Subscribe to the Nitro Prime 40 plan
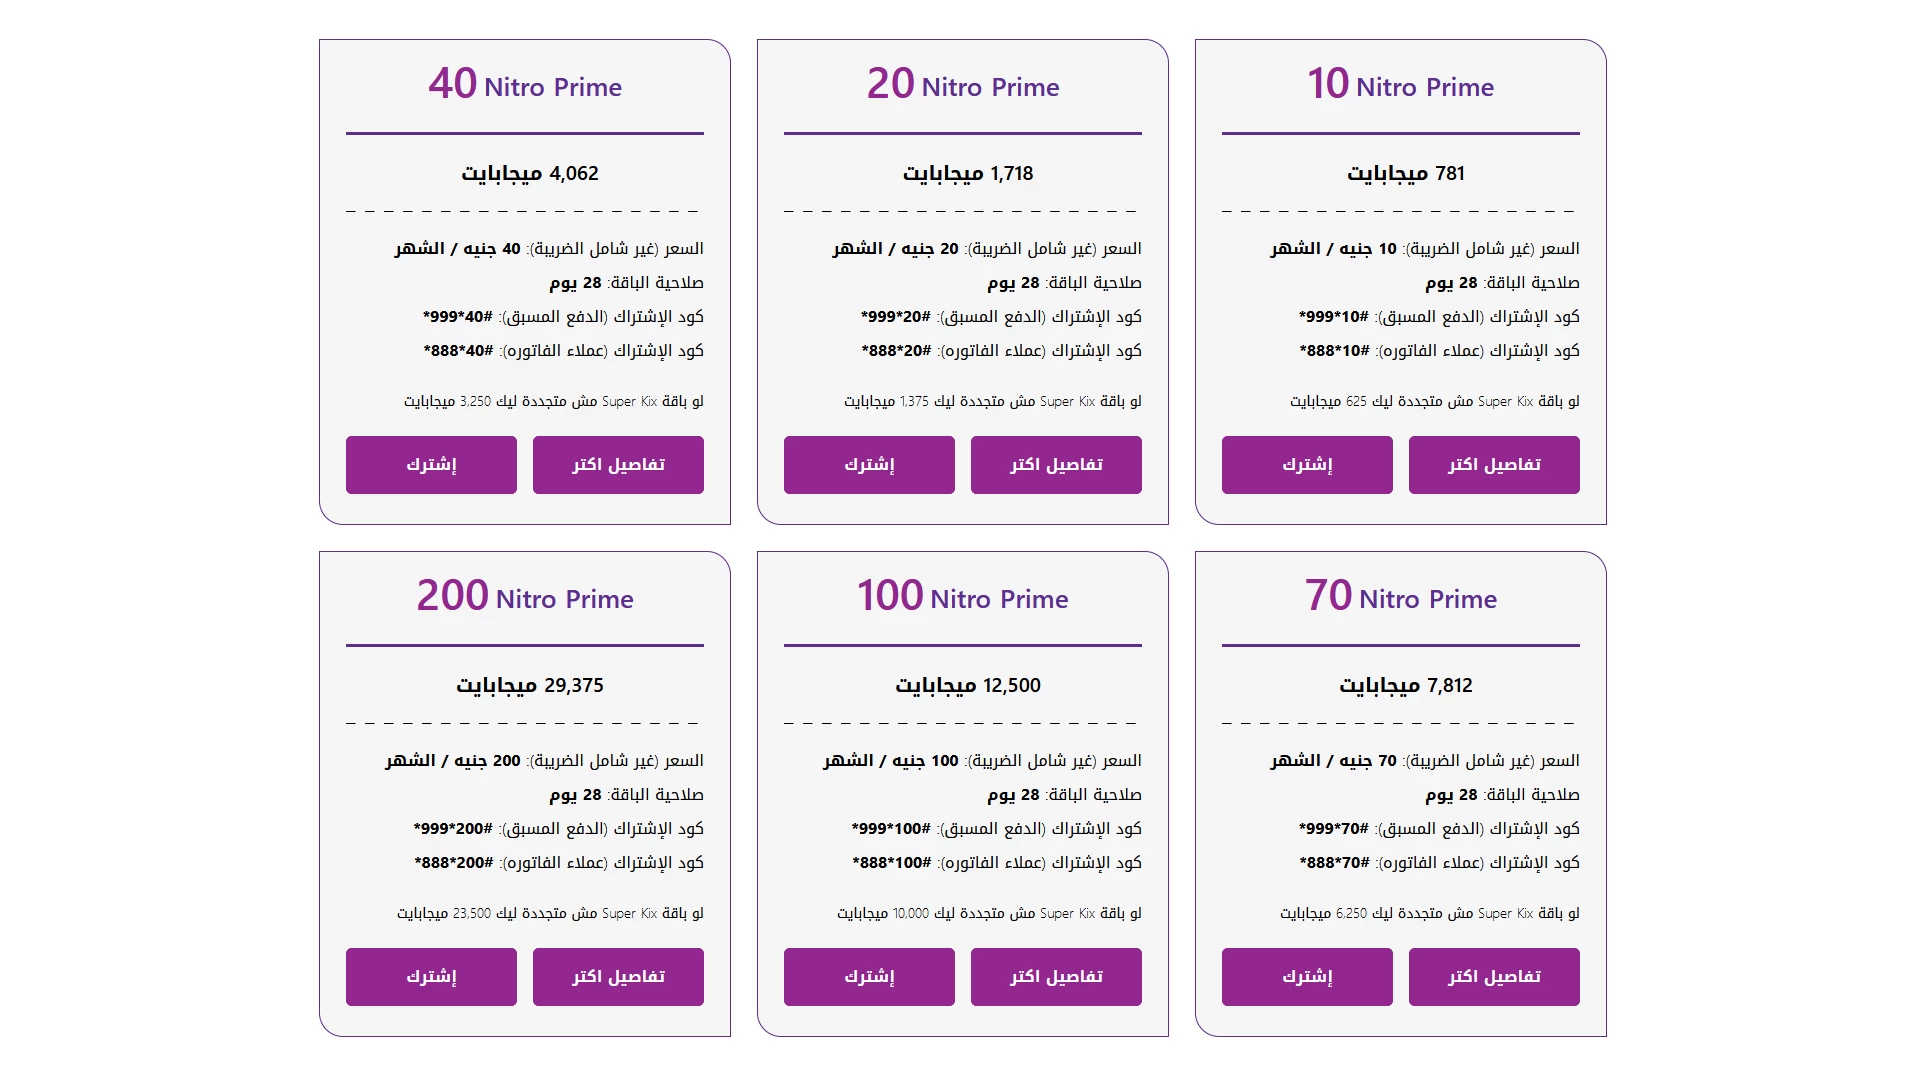This screenshot has height=1080, width=1920. [x=431, y=465]
